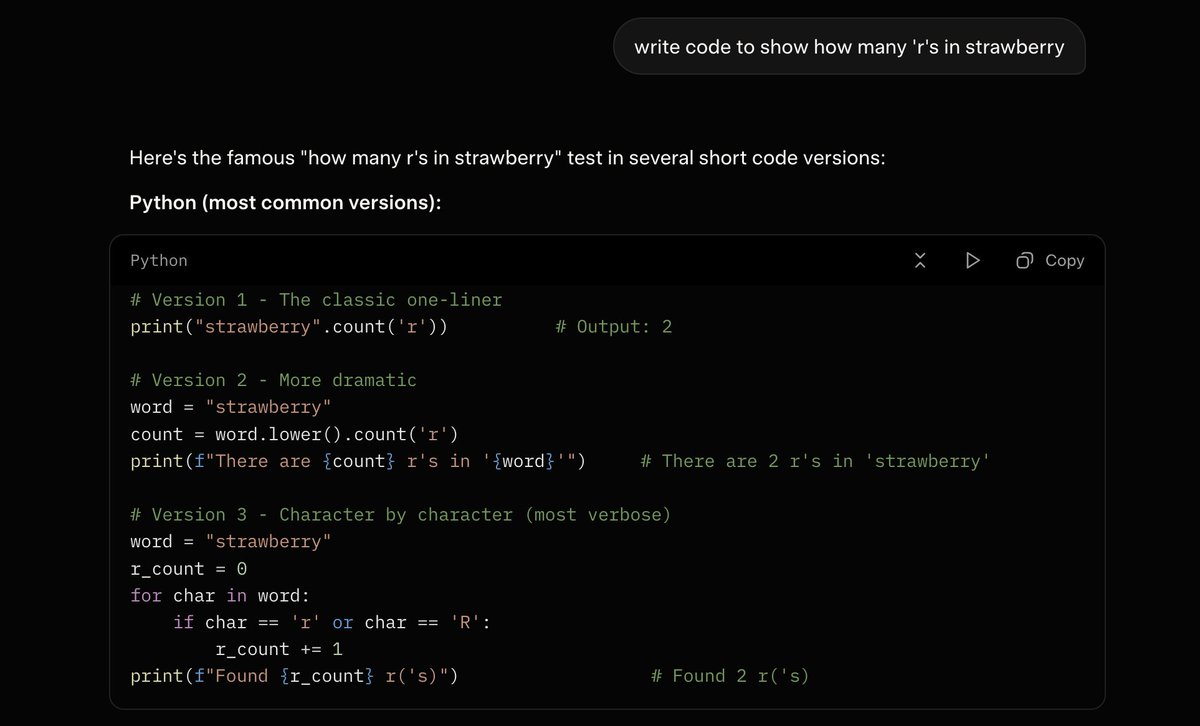Click the 'Python (most common versions):' heading
The width and height of the screenshot is (1200, 726).
[x=286, y=203]
